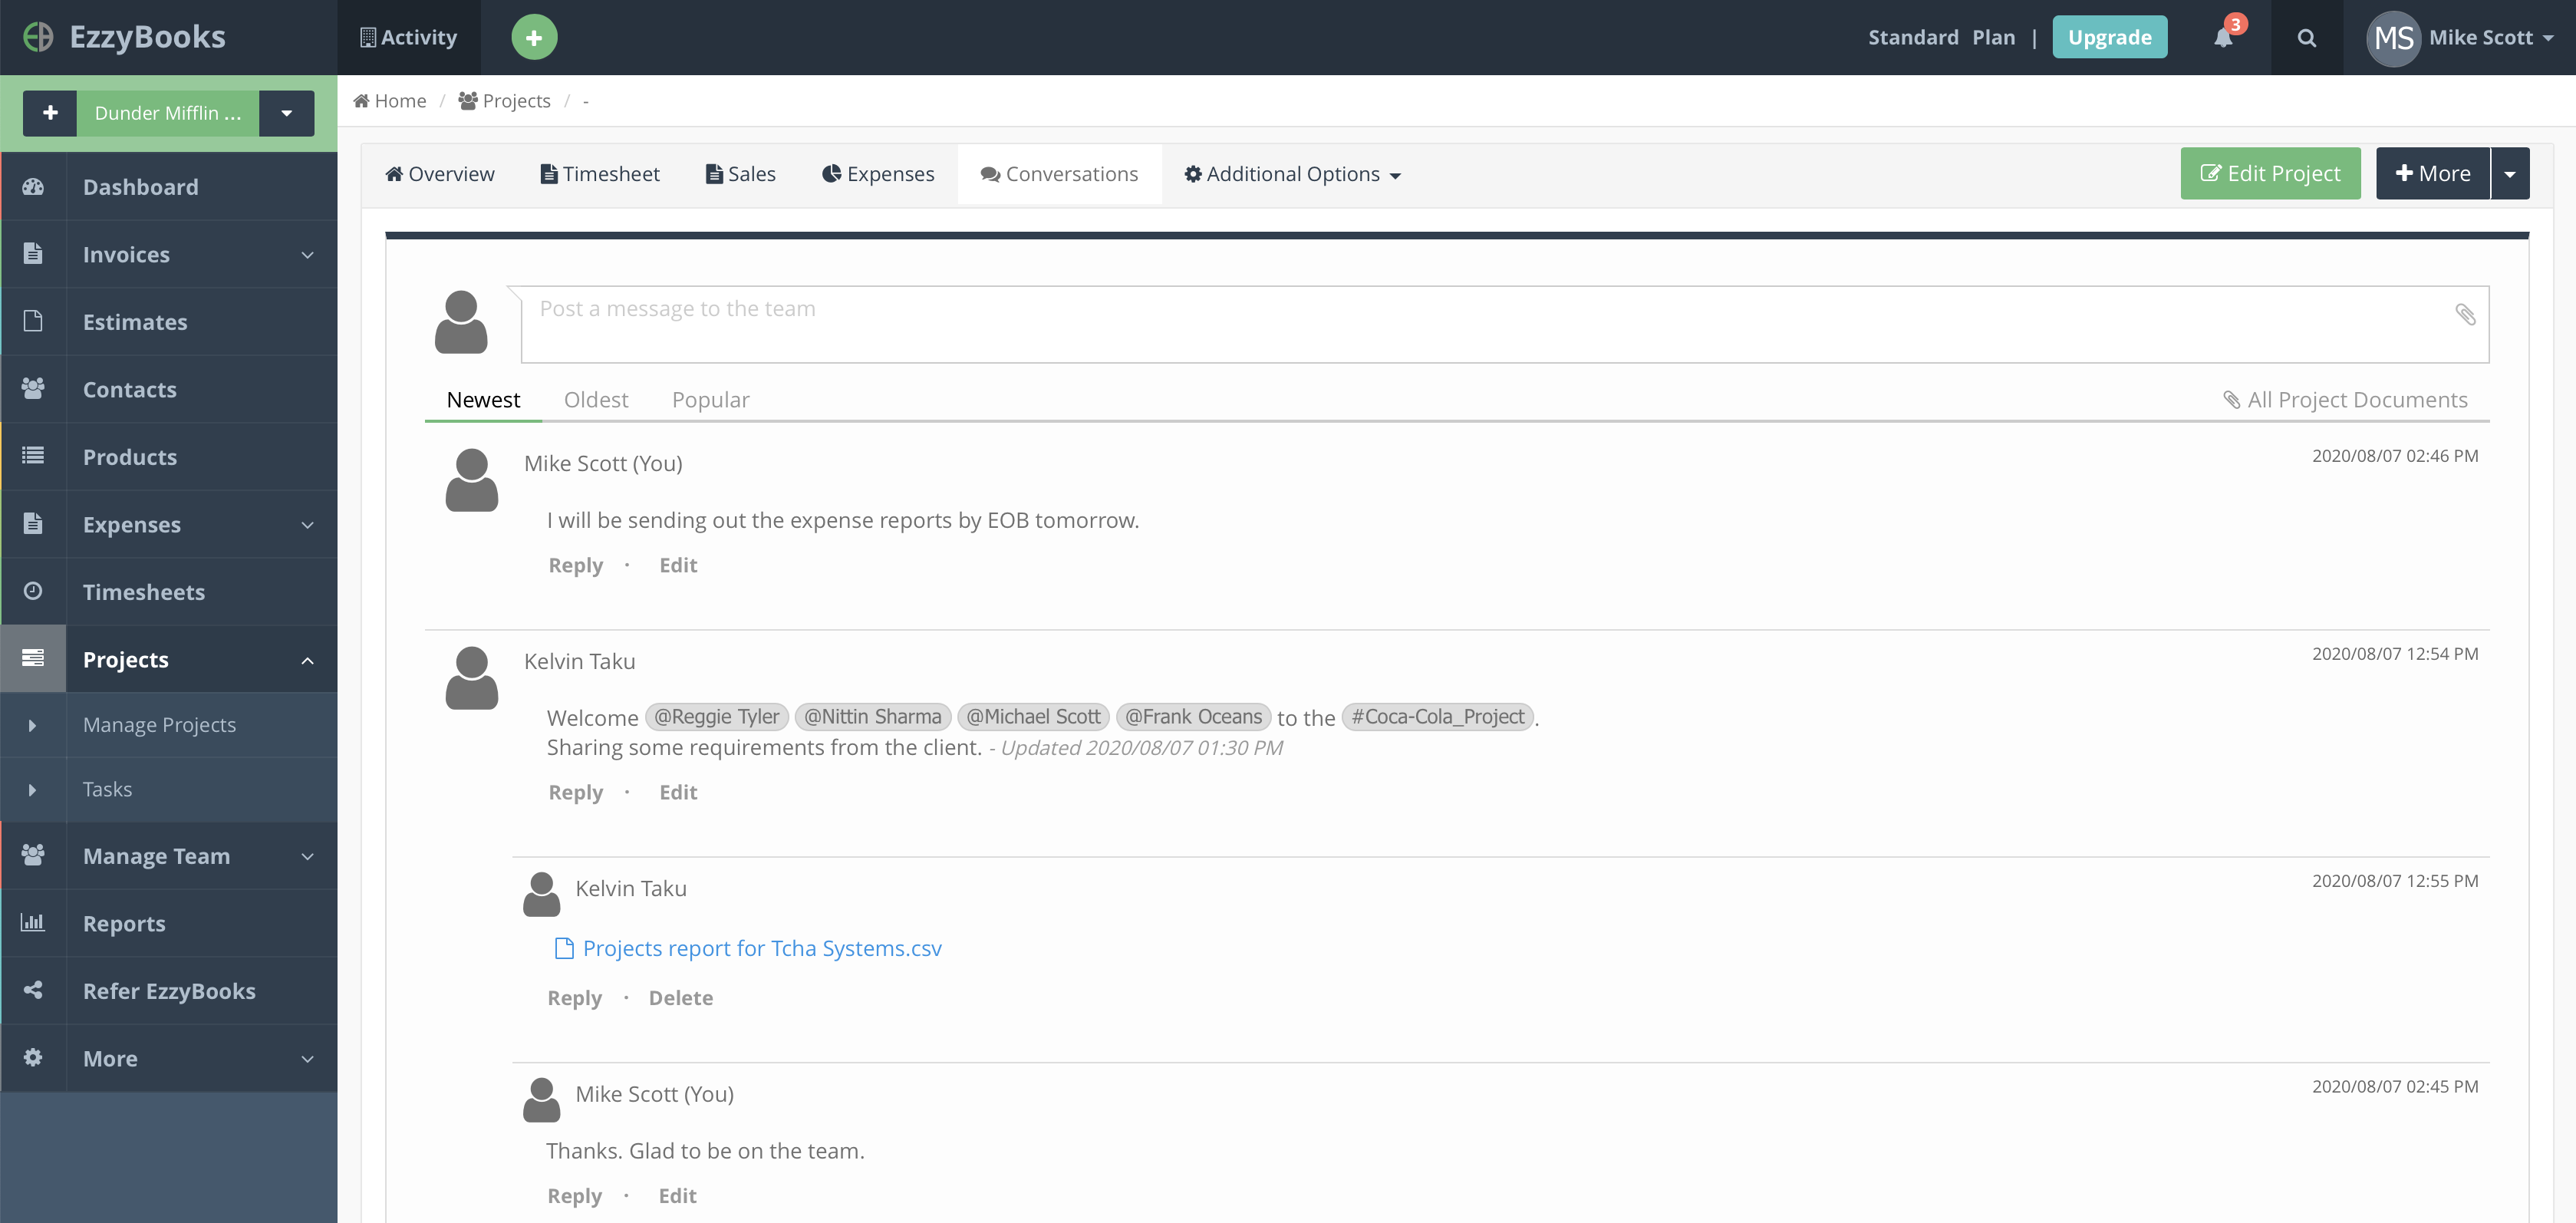Screen dimensions: 2576x1223
Task: Click the MS user avatar
Action: pos(2392,38)
